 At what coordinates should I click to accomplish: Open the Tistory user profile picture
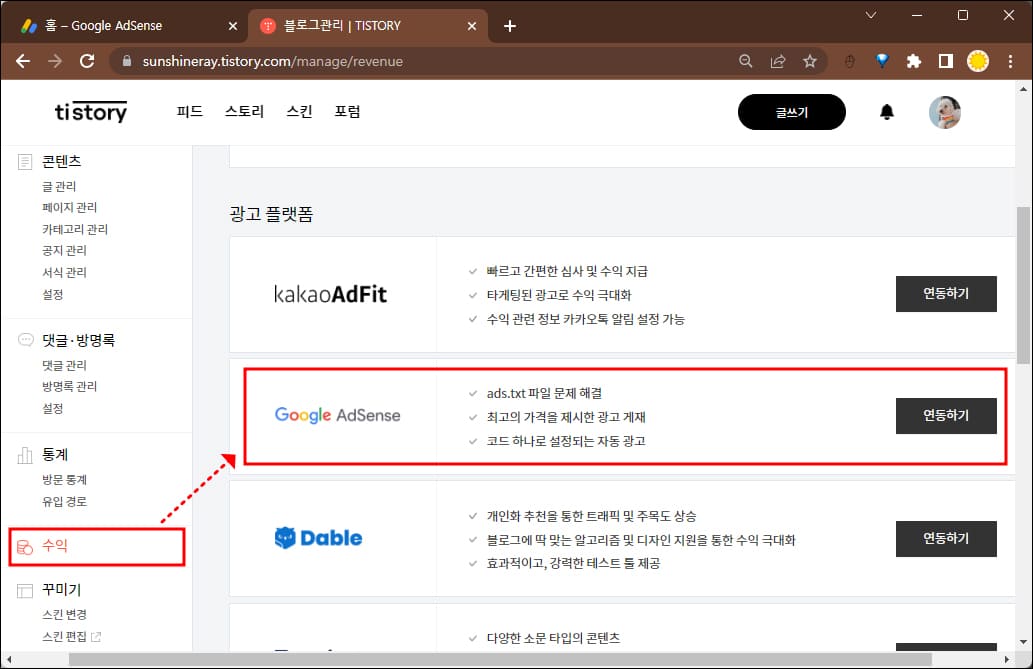(945, 112)
